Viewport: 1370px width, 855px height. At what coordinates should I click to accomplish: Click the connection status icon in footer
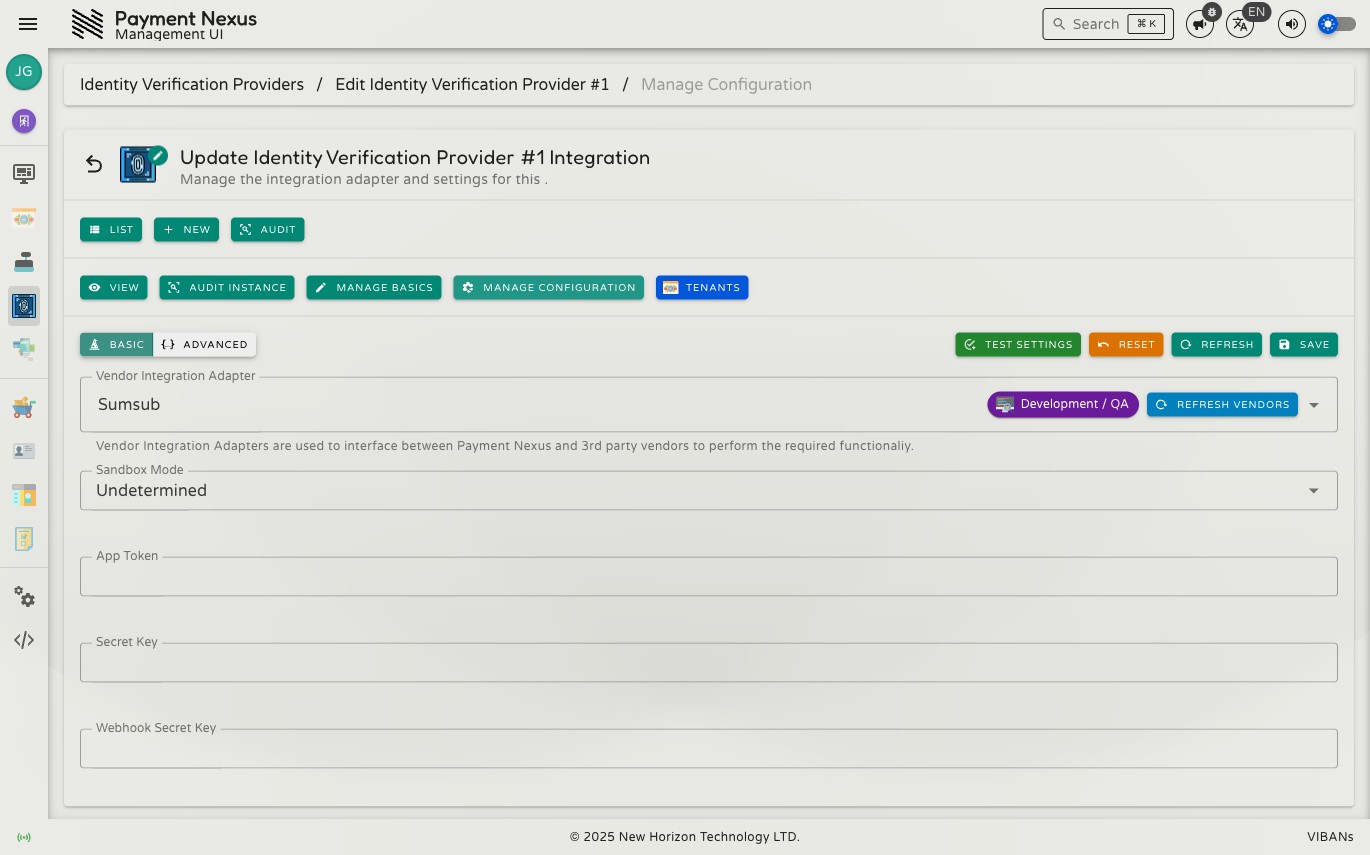pyautogui.click(x=24, y=837)
